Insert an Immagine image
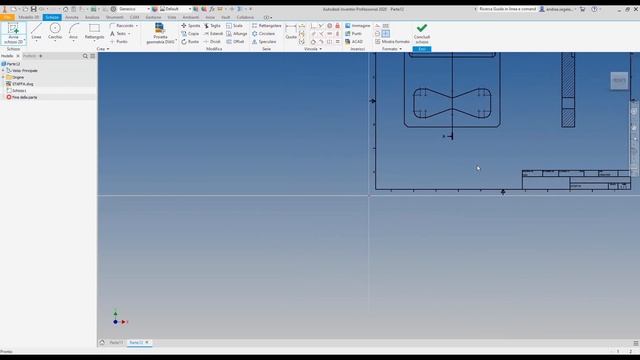 click(358, 26)
